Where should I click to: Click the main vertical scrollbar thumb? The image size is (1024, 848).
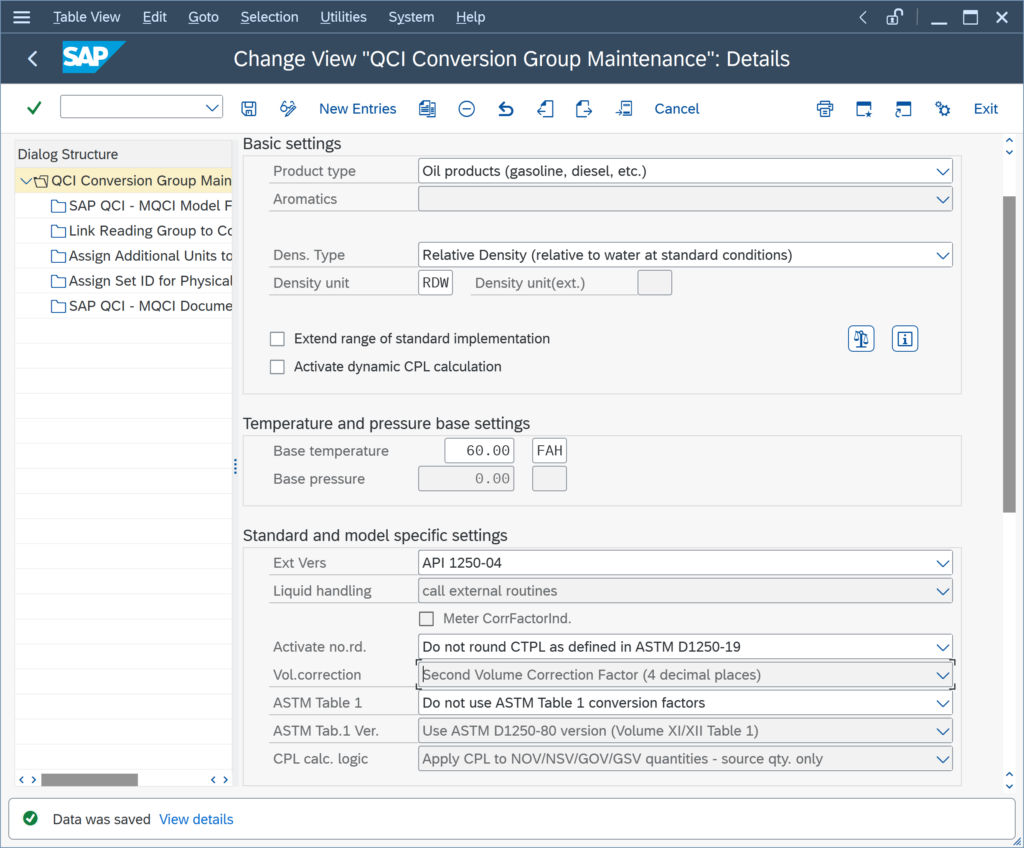1009,354
